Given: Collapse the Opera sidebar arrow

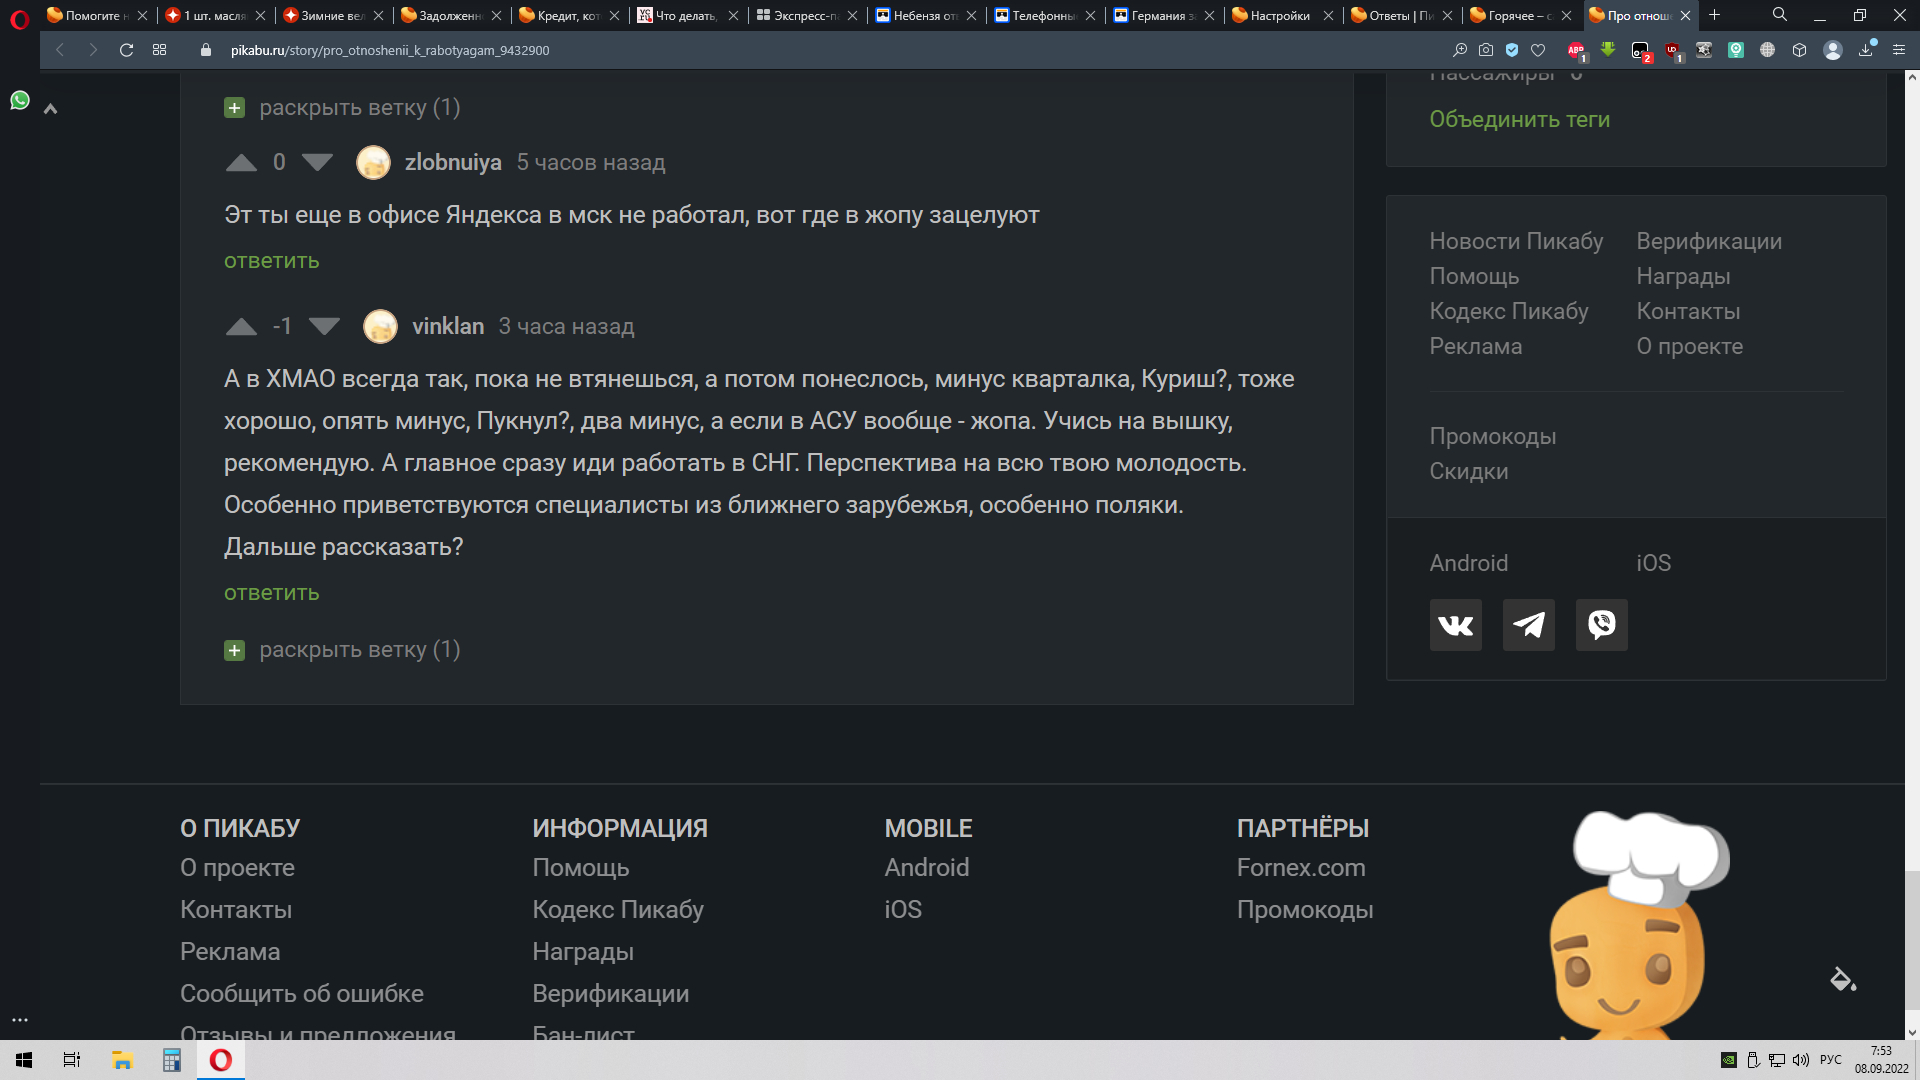Looking at the screenshot, I should 50,109.
